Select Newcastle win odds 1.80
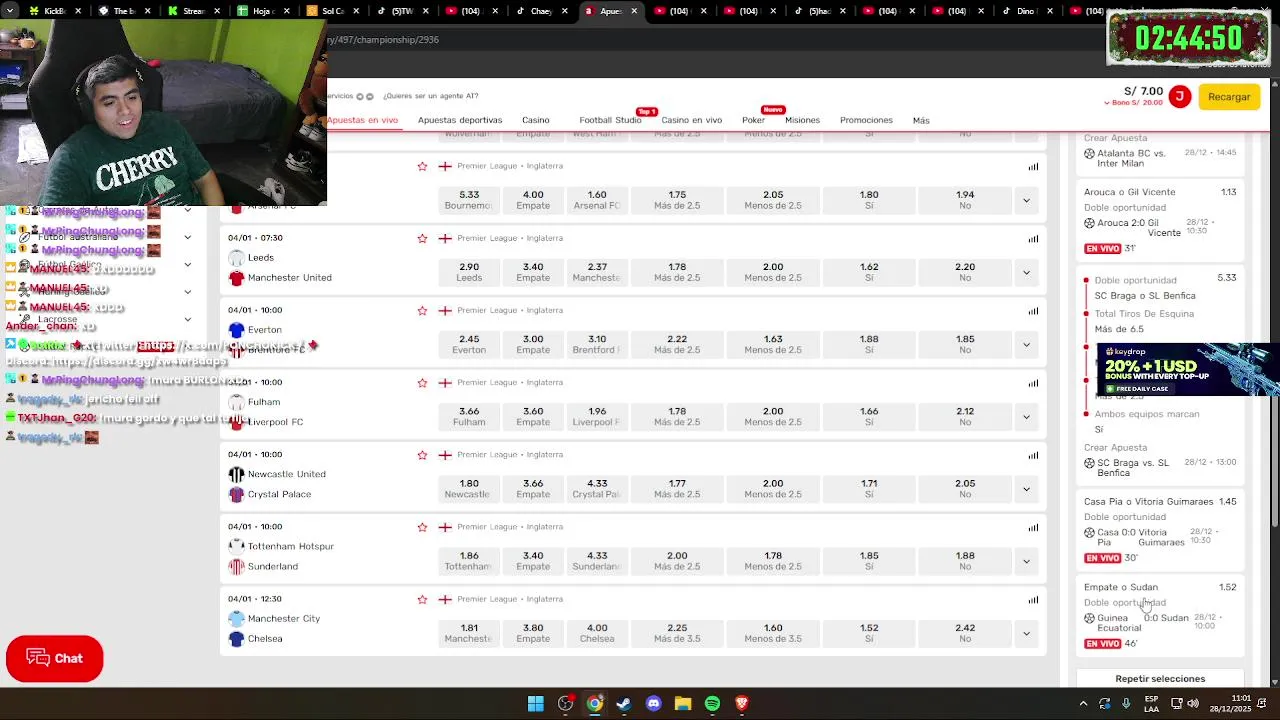Viewport: 1280px width, 720px height. click(x=469, y=488)
